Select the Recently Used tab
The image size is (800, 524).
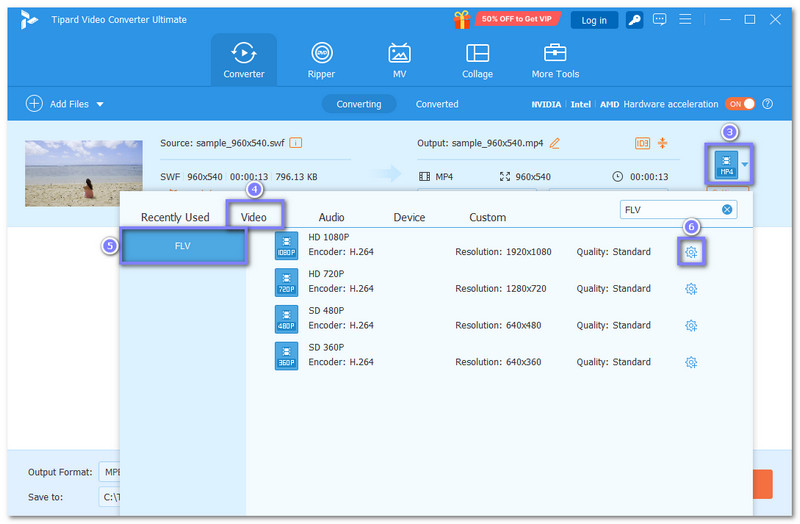[175, 217]
